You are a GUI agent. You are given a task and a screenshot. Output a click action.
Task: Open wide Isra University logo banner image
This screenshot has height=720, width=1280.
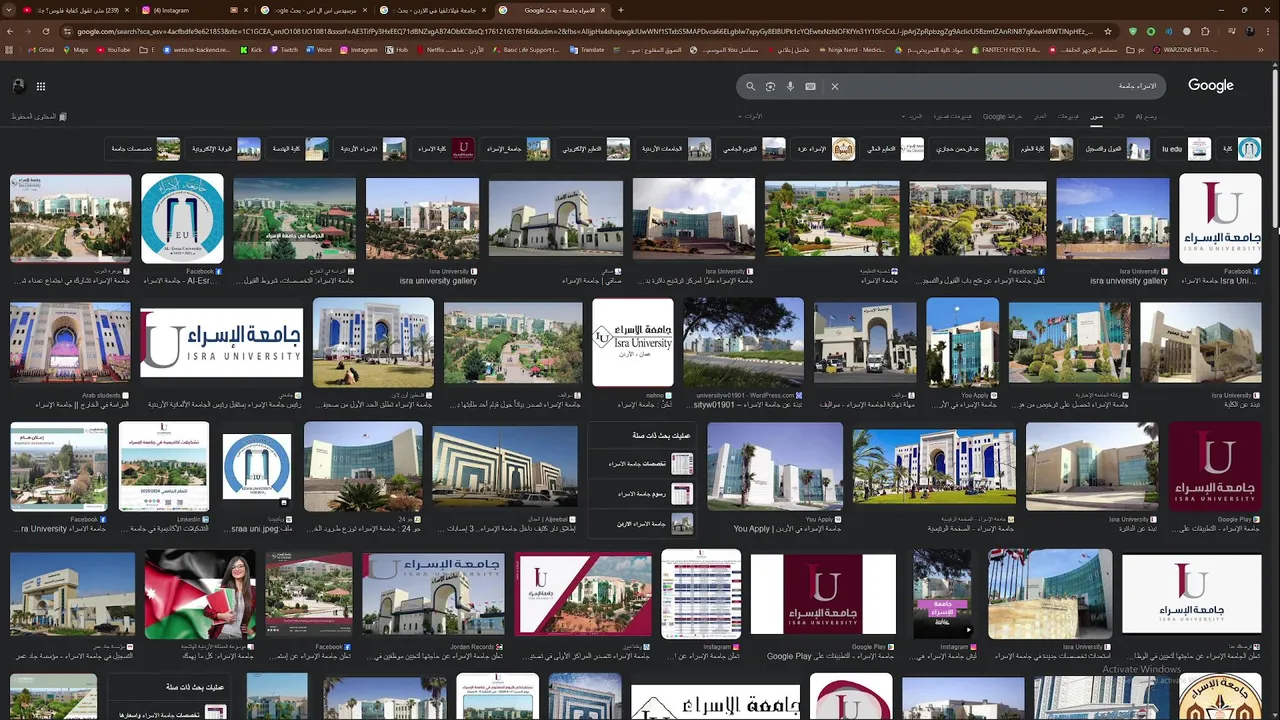click(221, 343)
